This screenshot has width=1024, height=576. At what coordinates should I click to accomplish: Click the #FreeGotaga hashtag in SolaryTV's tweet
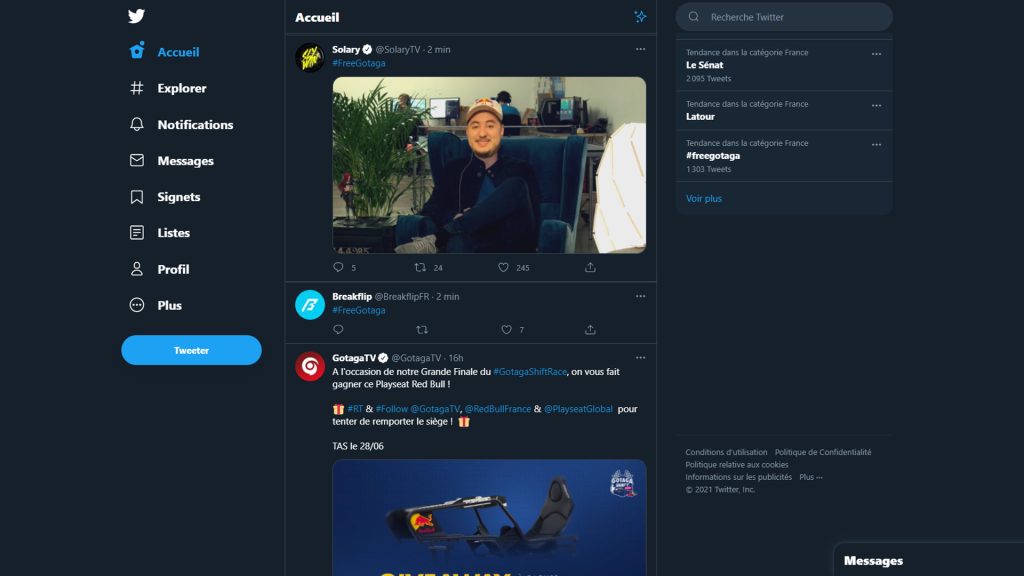357,62
